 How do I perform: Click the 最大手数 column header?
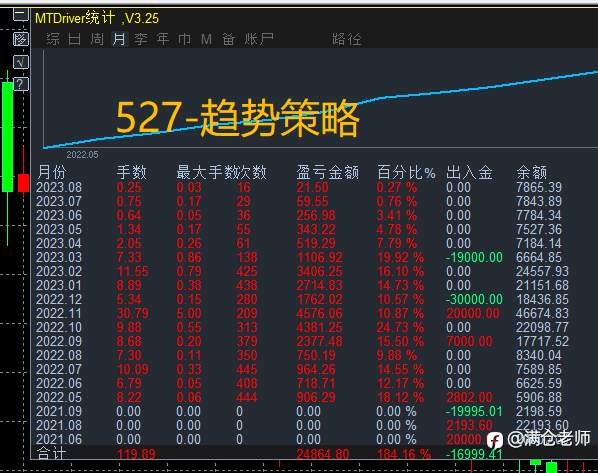[206, 172]
